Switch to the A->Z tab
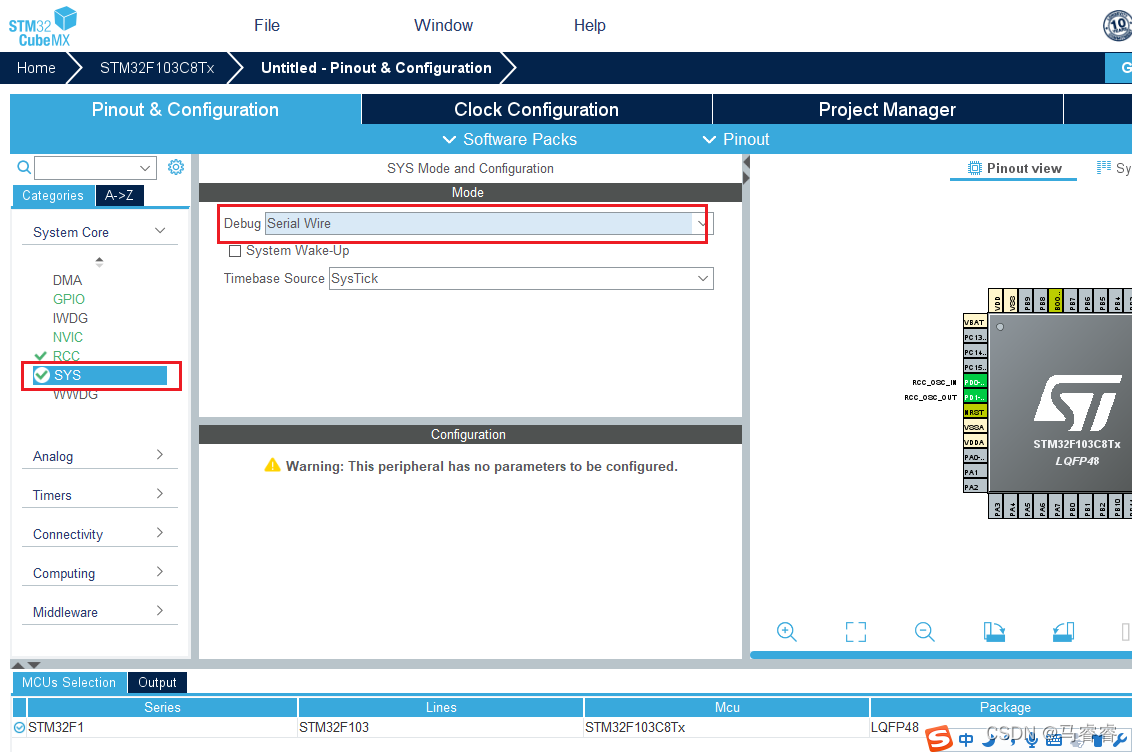 coord(119,196)
